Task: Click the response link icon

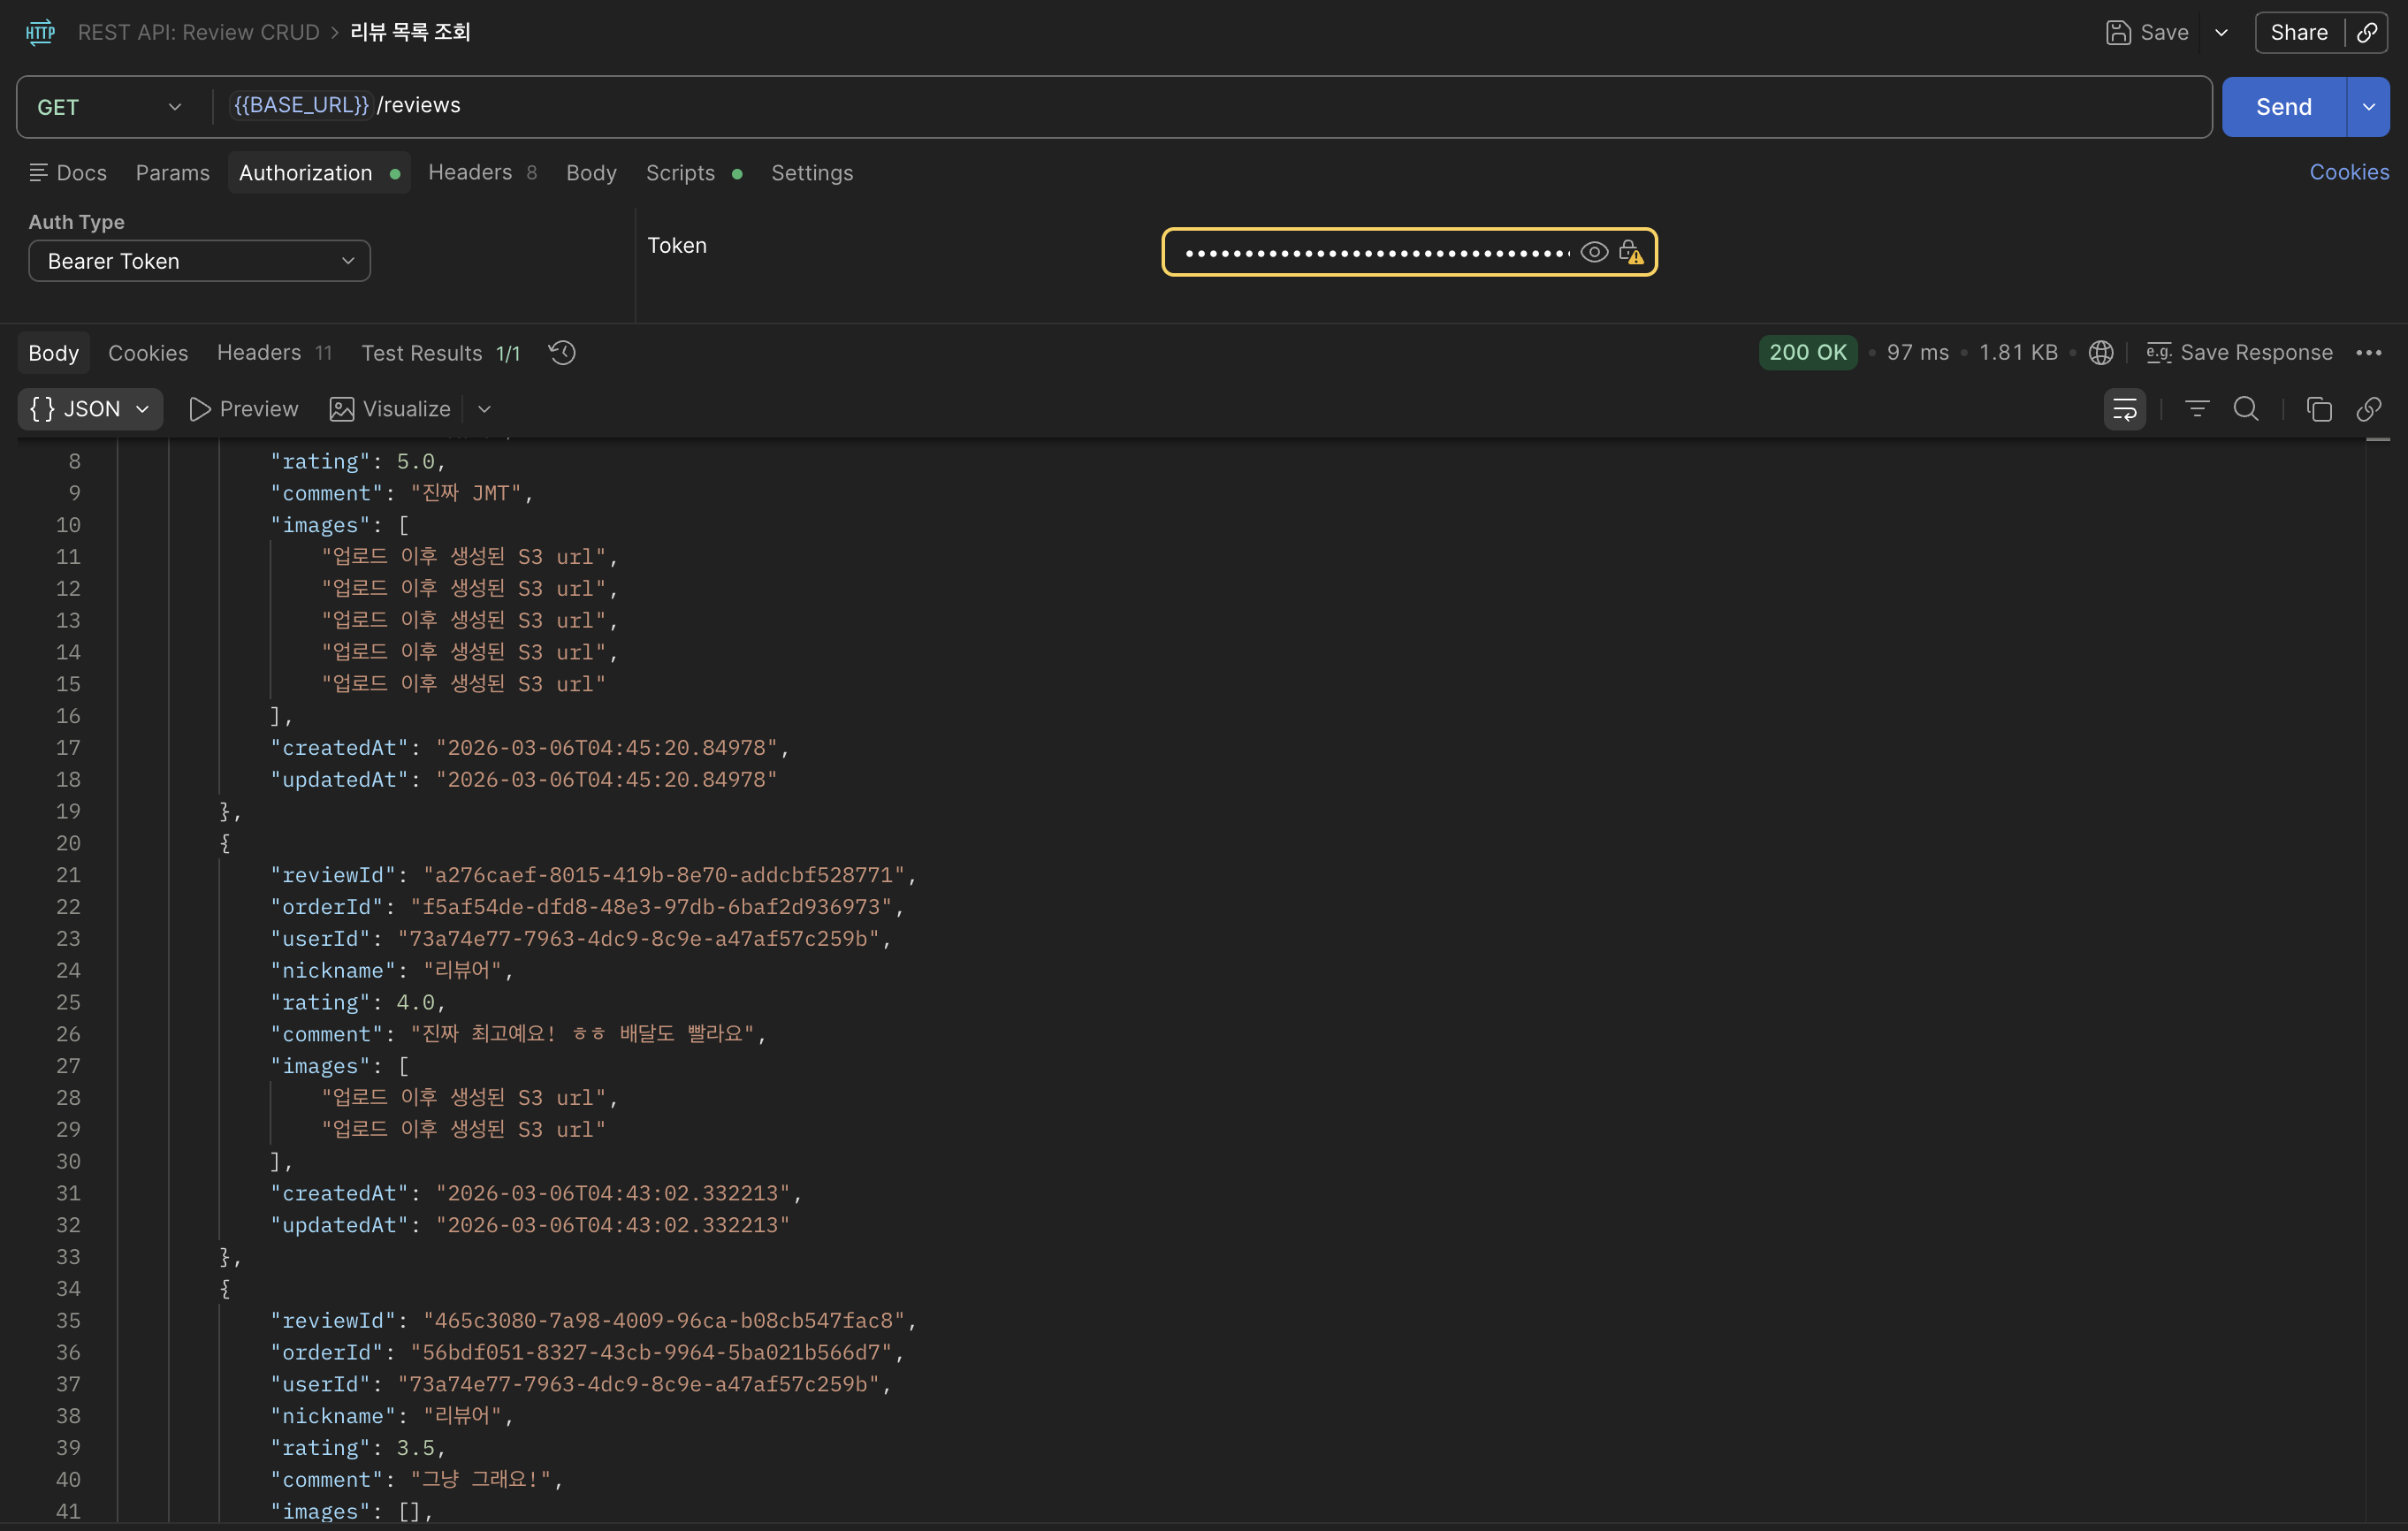Action: (2369, 409)
